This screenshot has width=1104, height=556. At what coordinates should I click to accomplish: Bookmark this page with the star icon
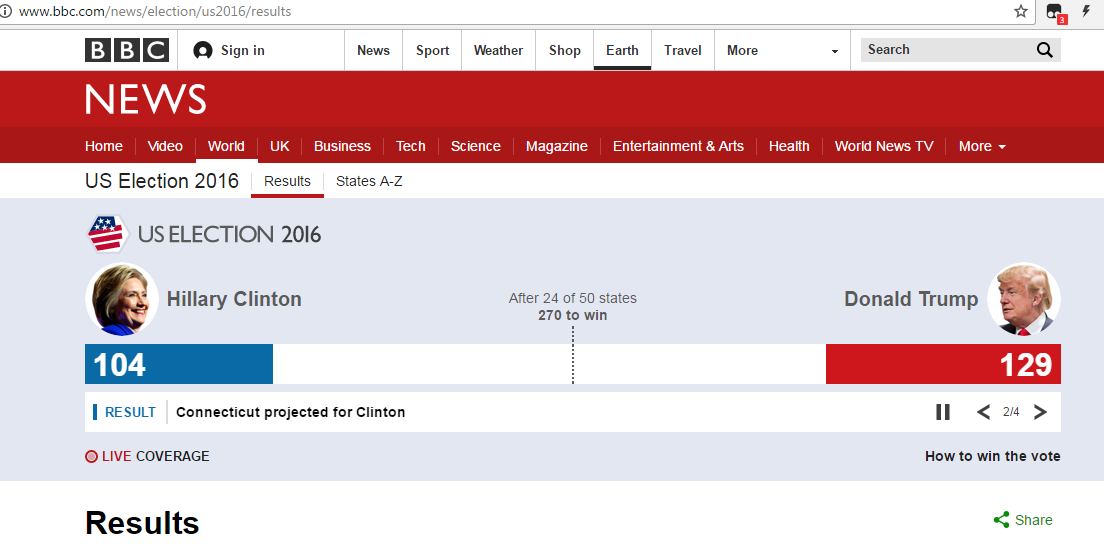[1021, 11]
